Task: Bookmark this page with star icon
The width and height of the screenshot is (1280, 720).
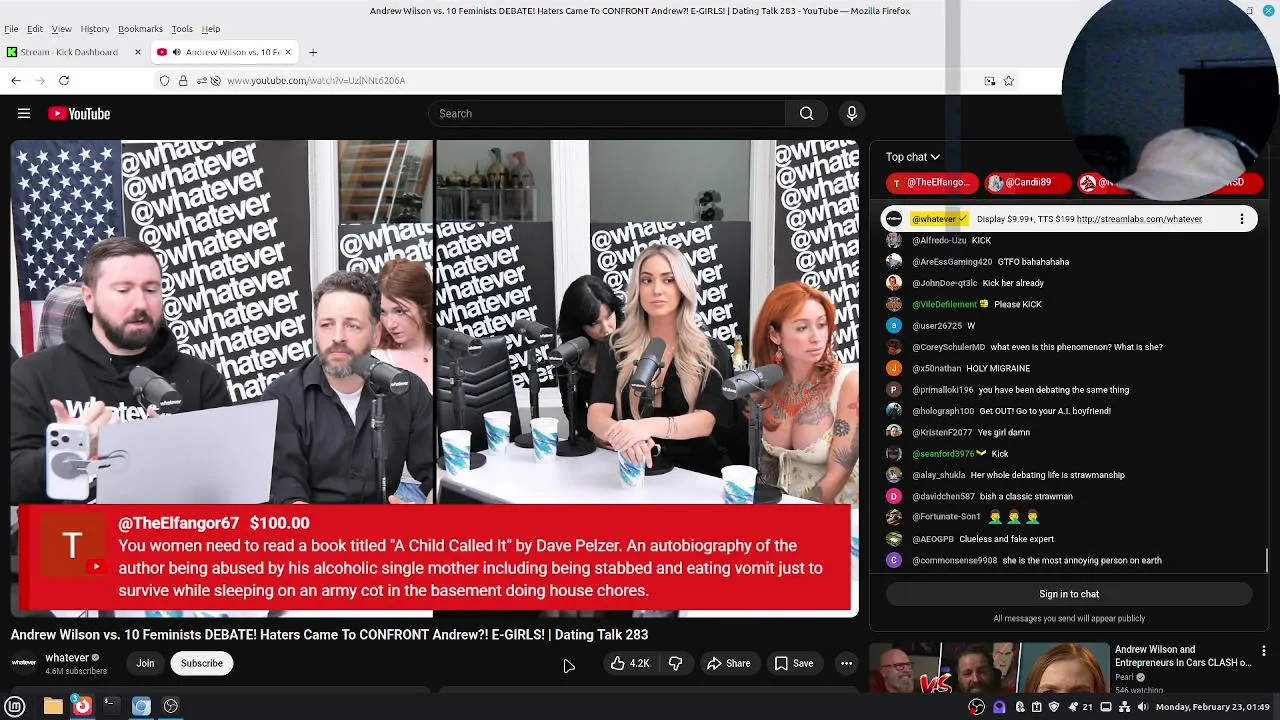Action: 1008,80
